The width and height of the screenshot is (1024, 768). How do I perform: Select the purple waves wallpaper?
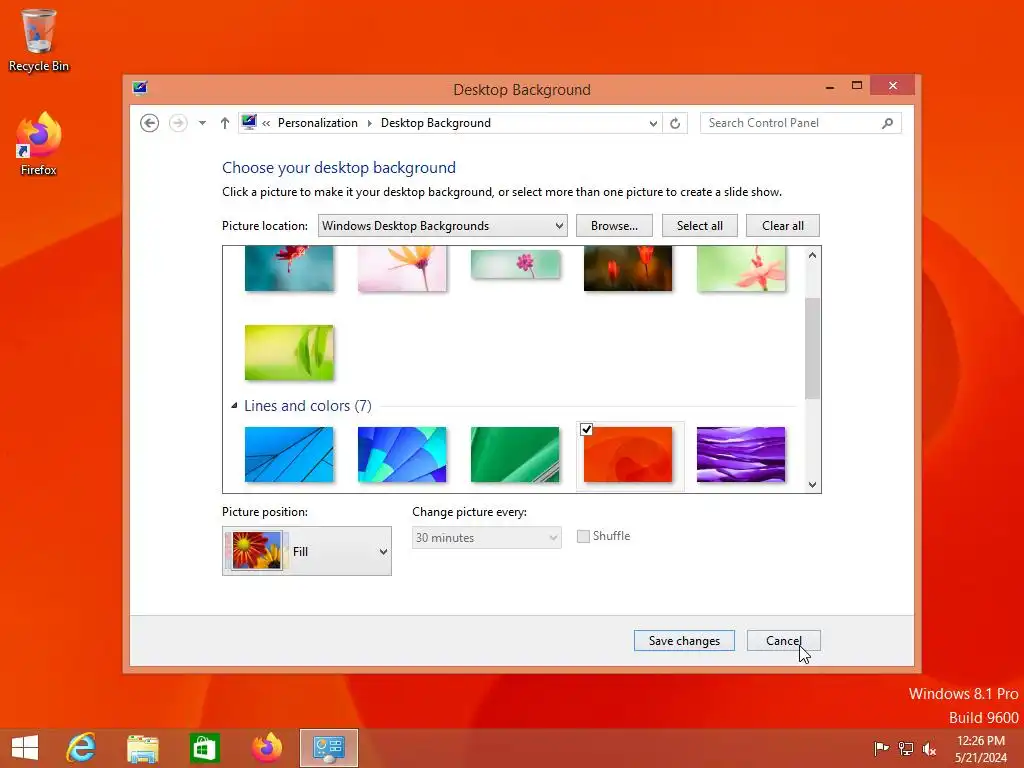click(x=741, y=455)
